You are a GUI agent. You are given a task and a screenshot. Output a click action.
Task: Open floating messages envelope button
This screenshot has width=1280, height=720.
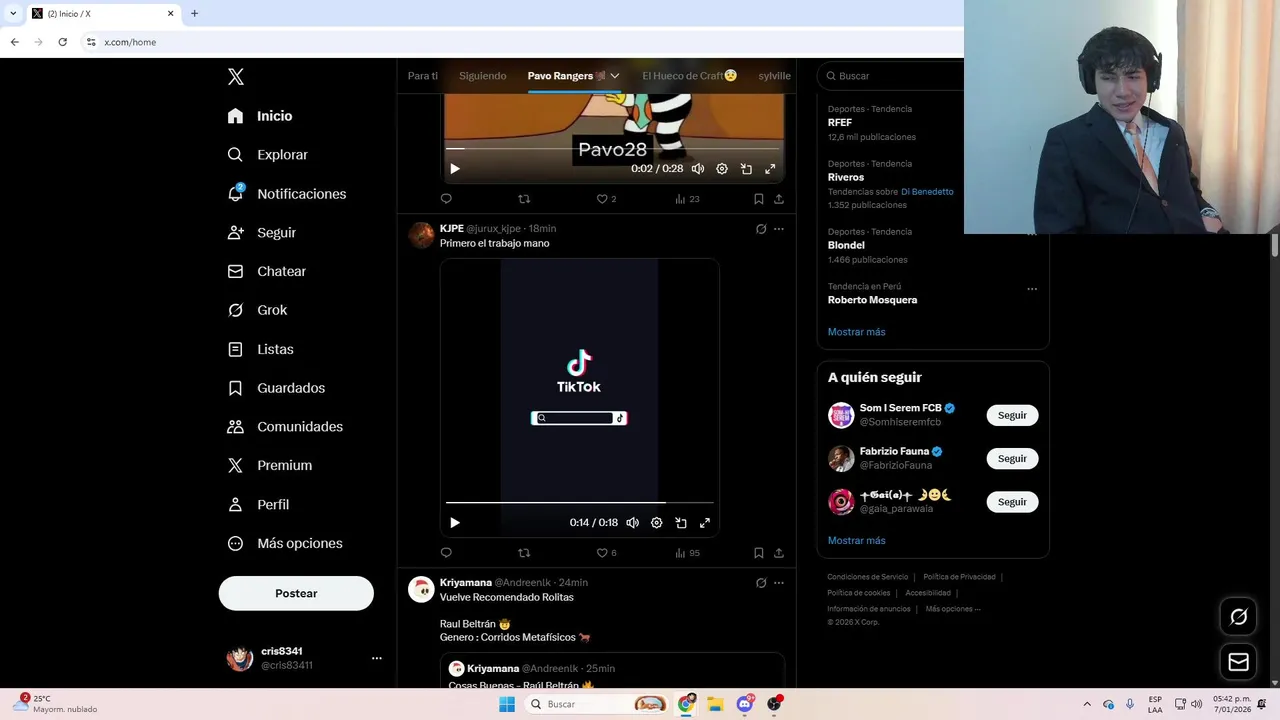pyautogui.click(x=1238, y=662)
